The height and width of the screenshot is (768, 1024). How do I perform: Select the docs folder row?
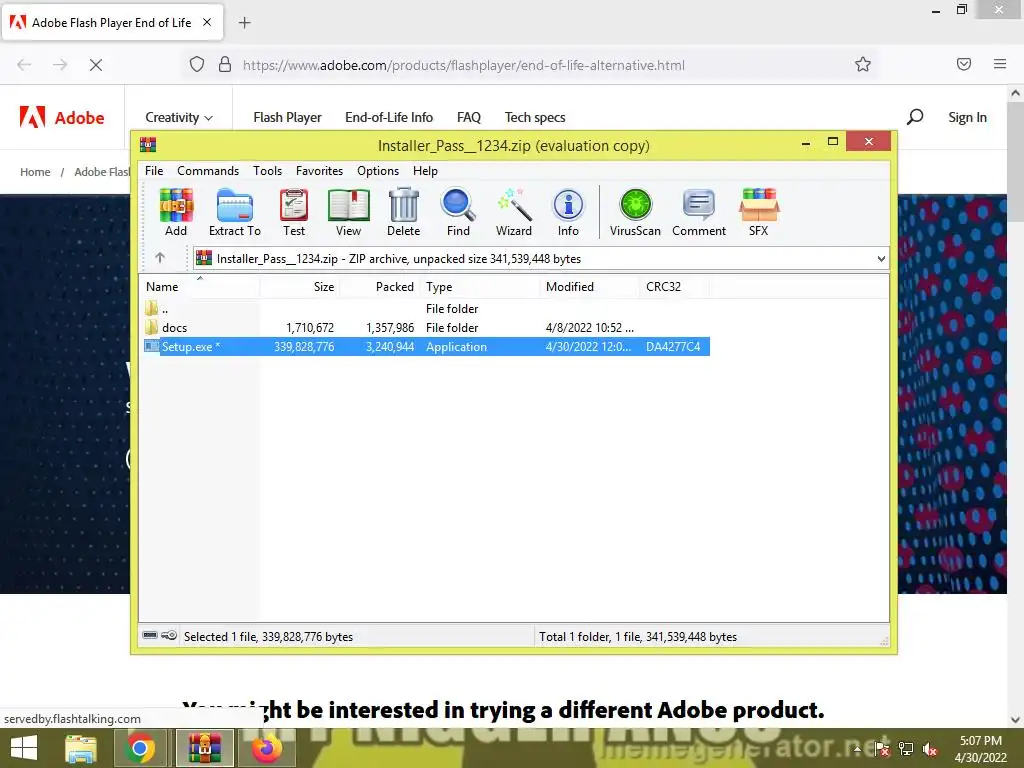tap(426, 328)
